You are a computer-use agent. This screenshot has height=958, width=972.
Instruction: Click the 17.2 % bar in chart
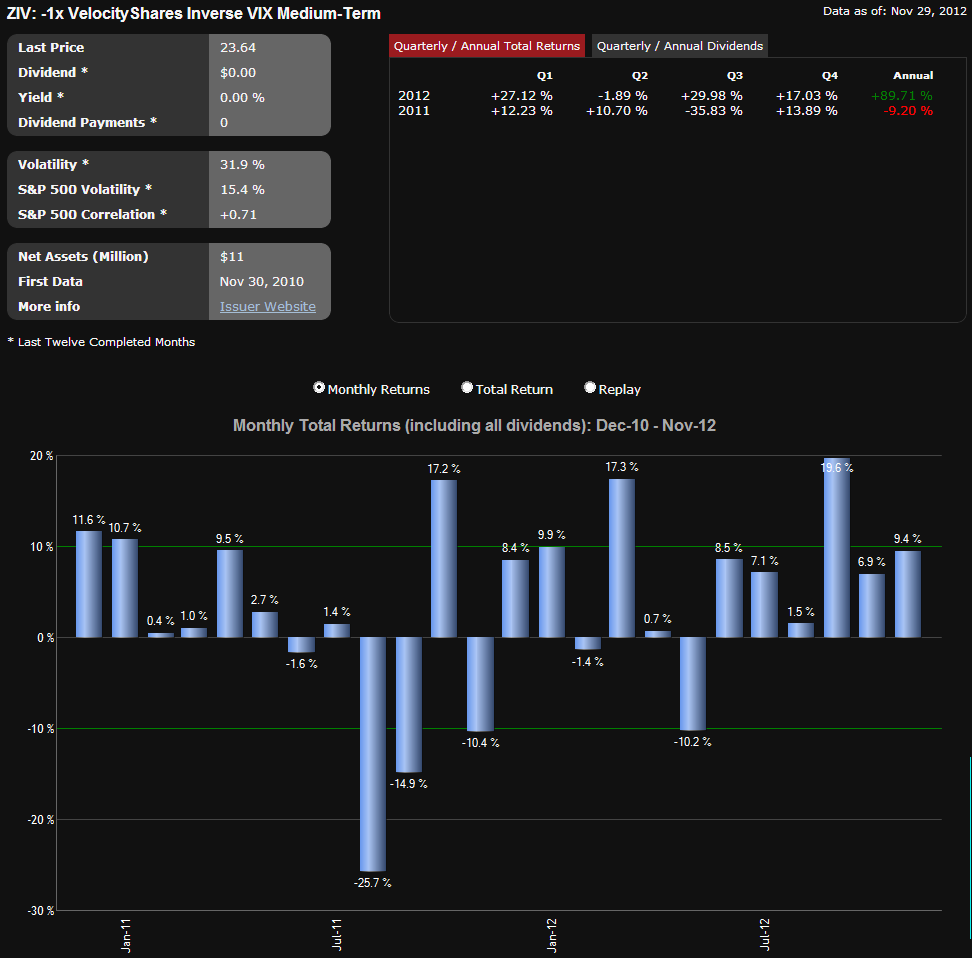(x=444, y=559)
